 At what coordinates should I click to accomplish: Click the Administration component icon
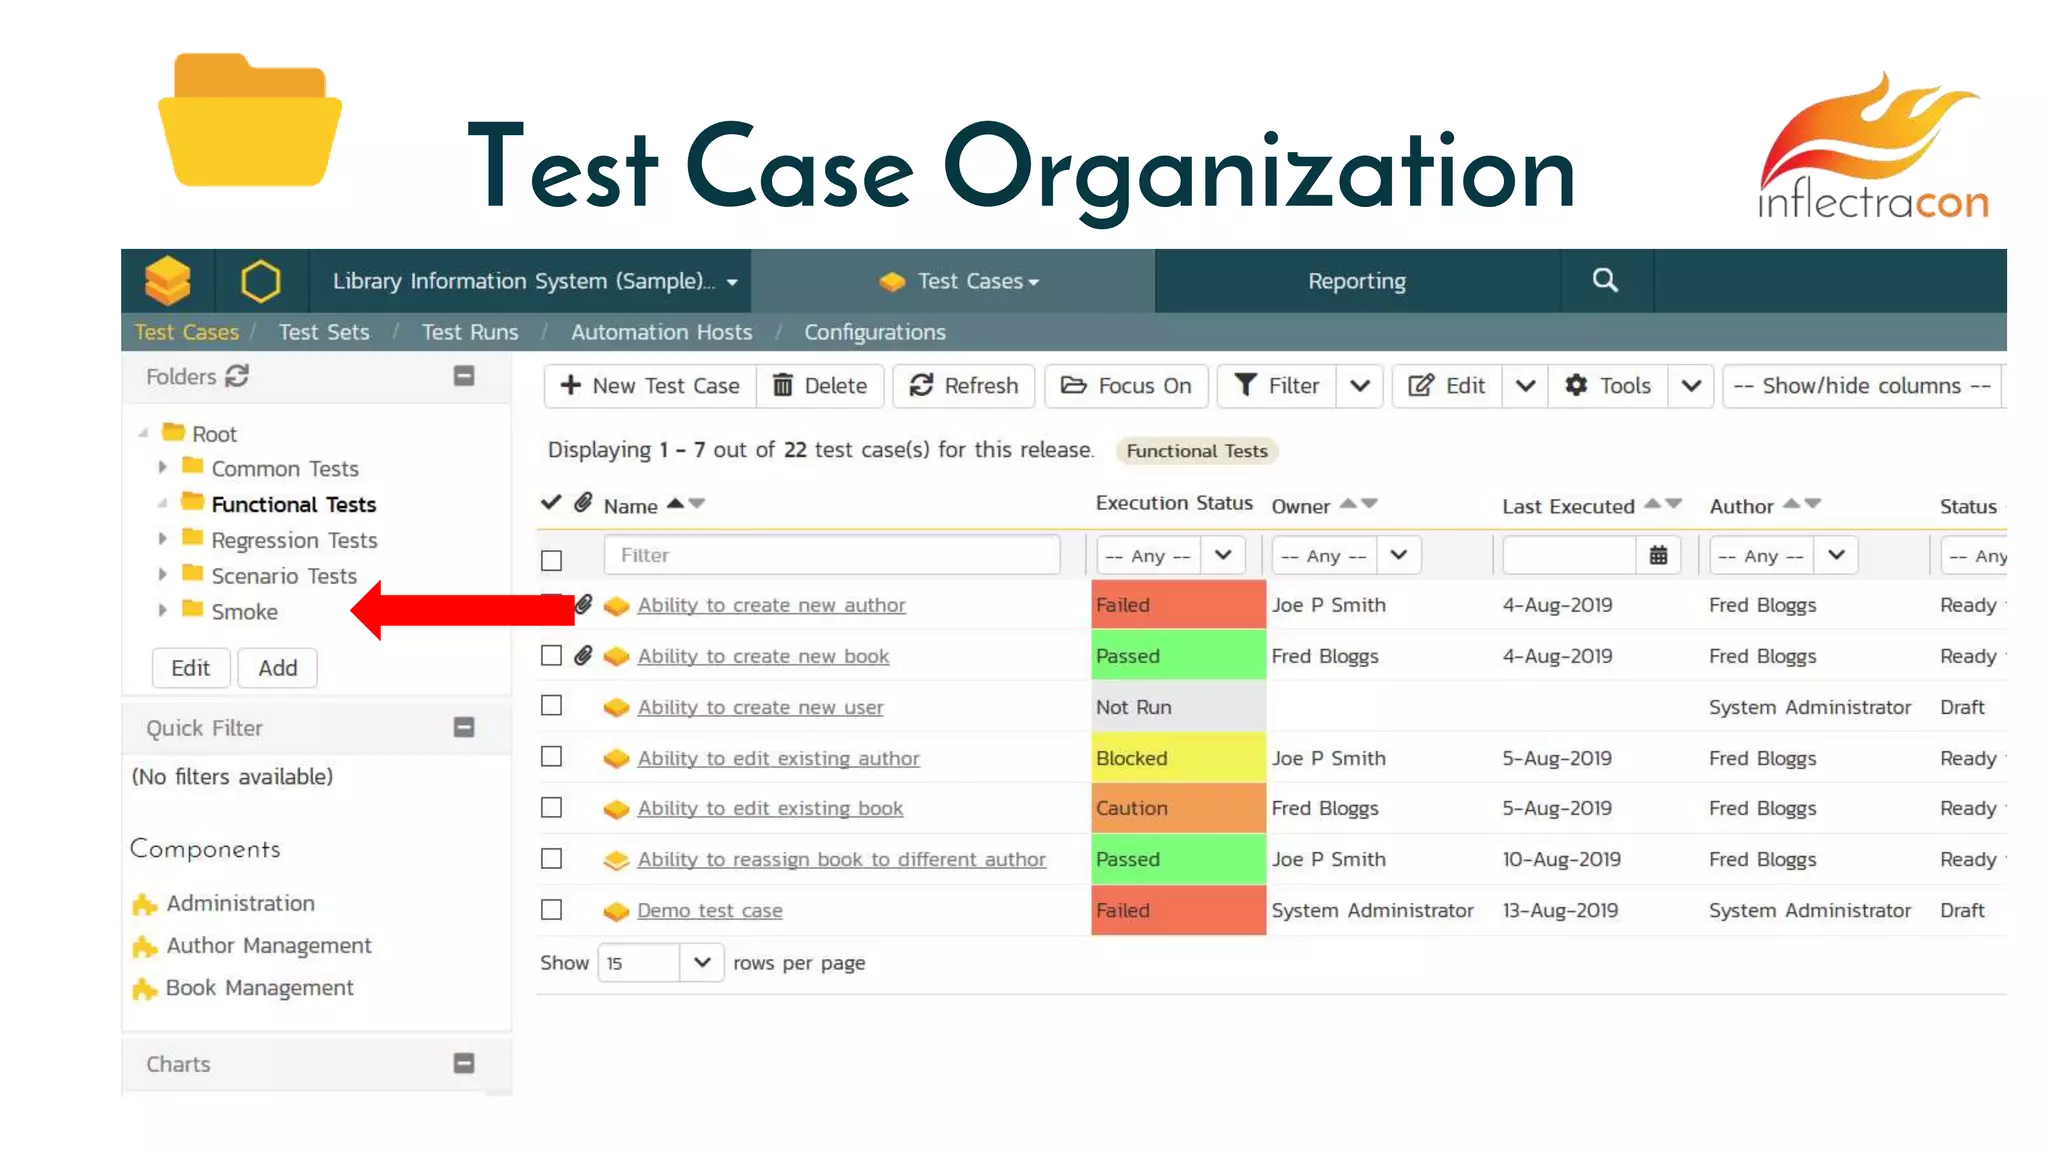point(145,904)
